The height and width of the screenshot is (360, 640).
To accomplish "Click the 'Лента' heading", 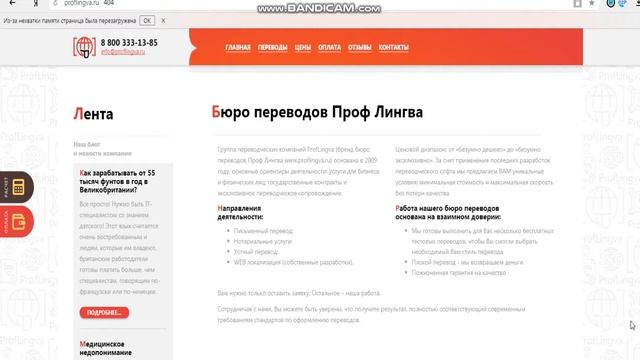I will [93, 114].
